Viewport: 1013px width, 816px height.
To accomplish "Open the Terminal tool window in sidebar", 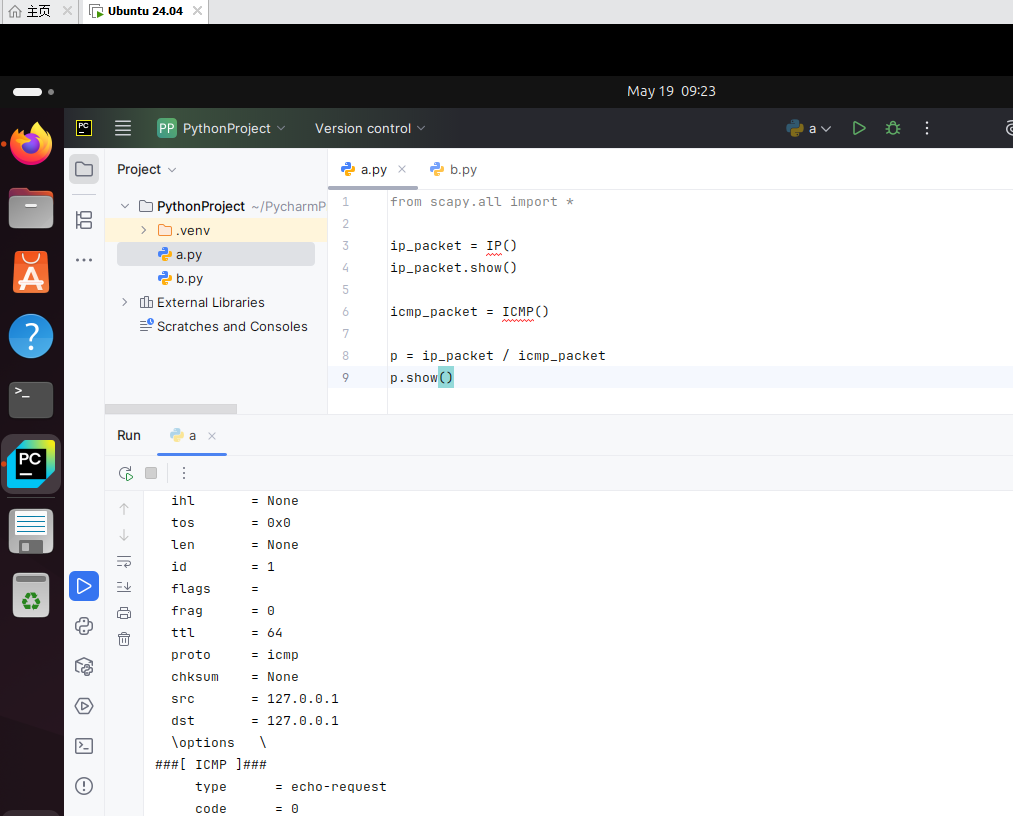I will 84,745.
